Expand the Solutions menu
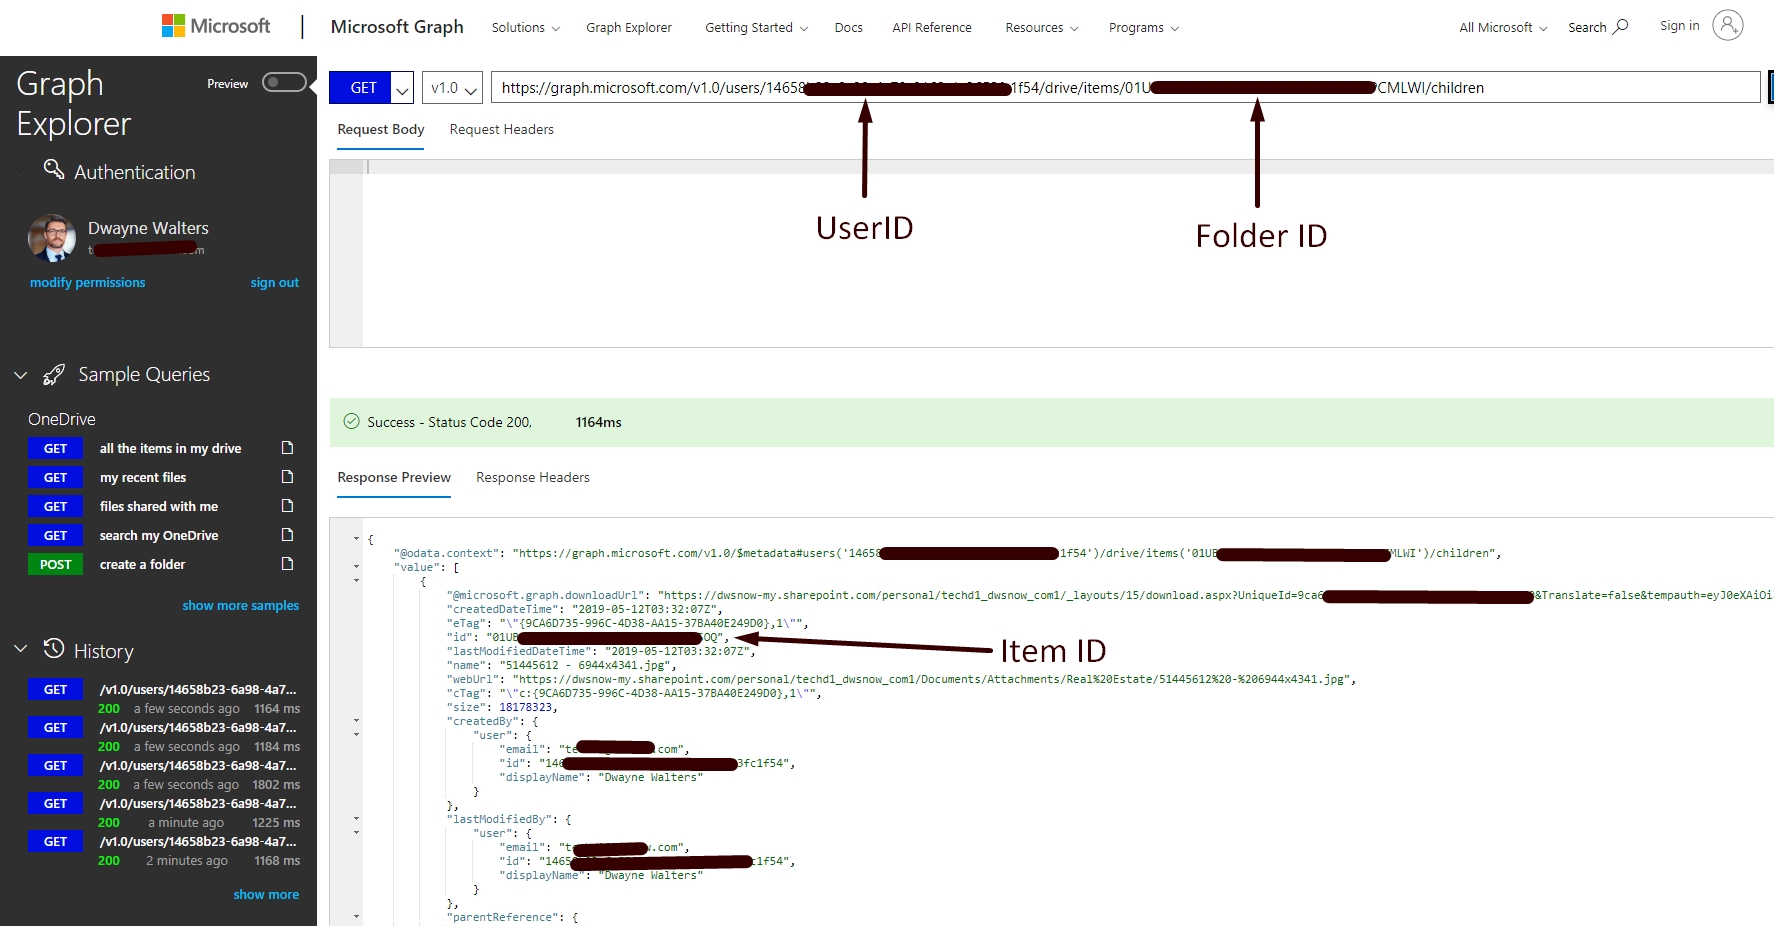 click(526, 28)
